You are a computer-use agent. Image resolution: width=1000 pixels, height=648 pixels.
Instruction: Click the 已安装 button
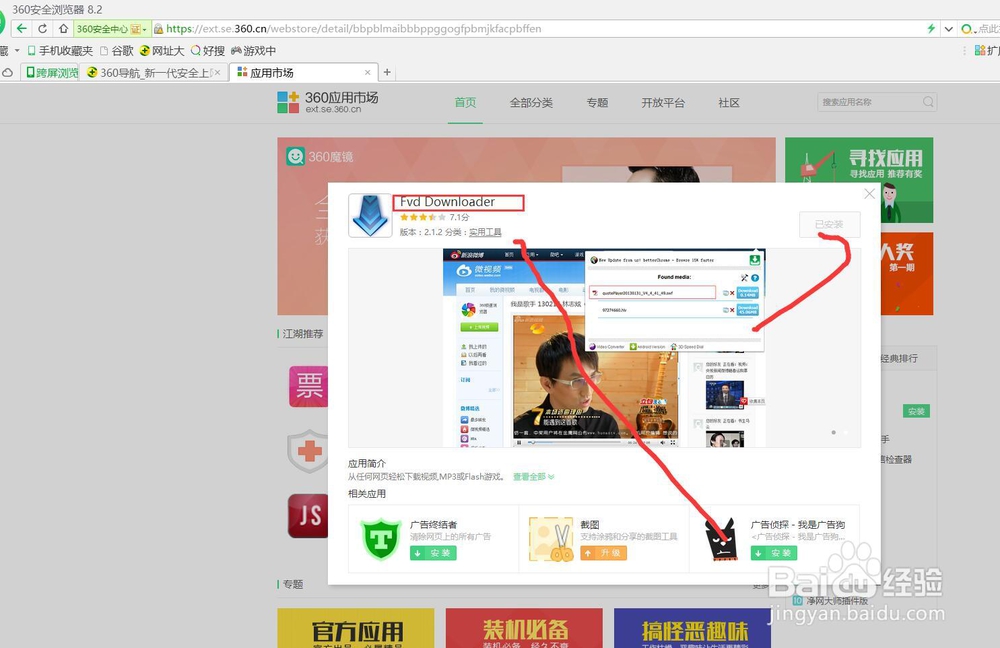[829, 225]
